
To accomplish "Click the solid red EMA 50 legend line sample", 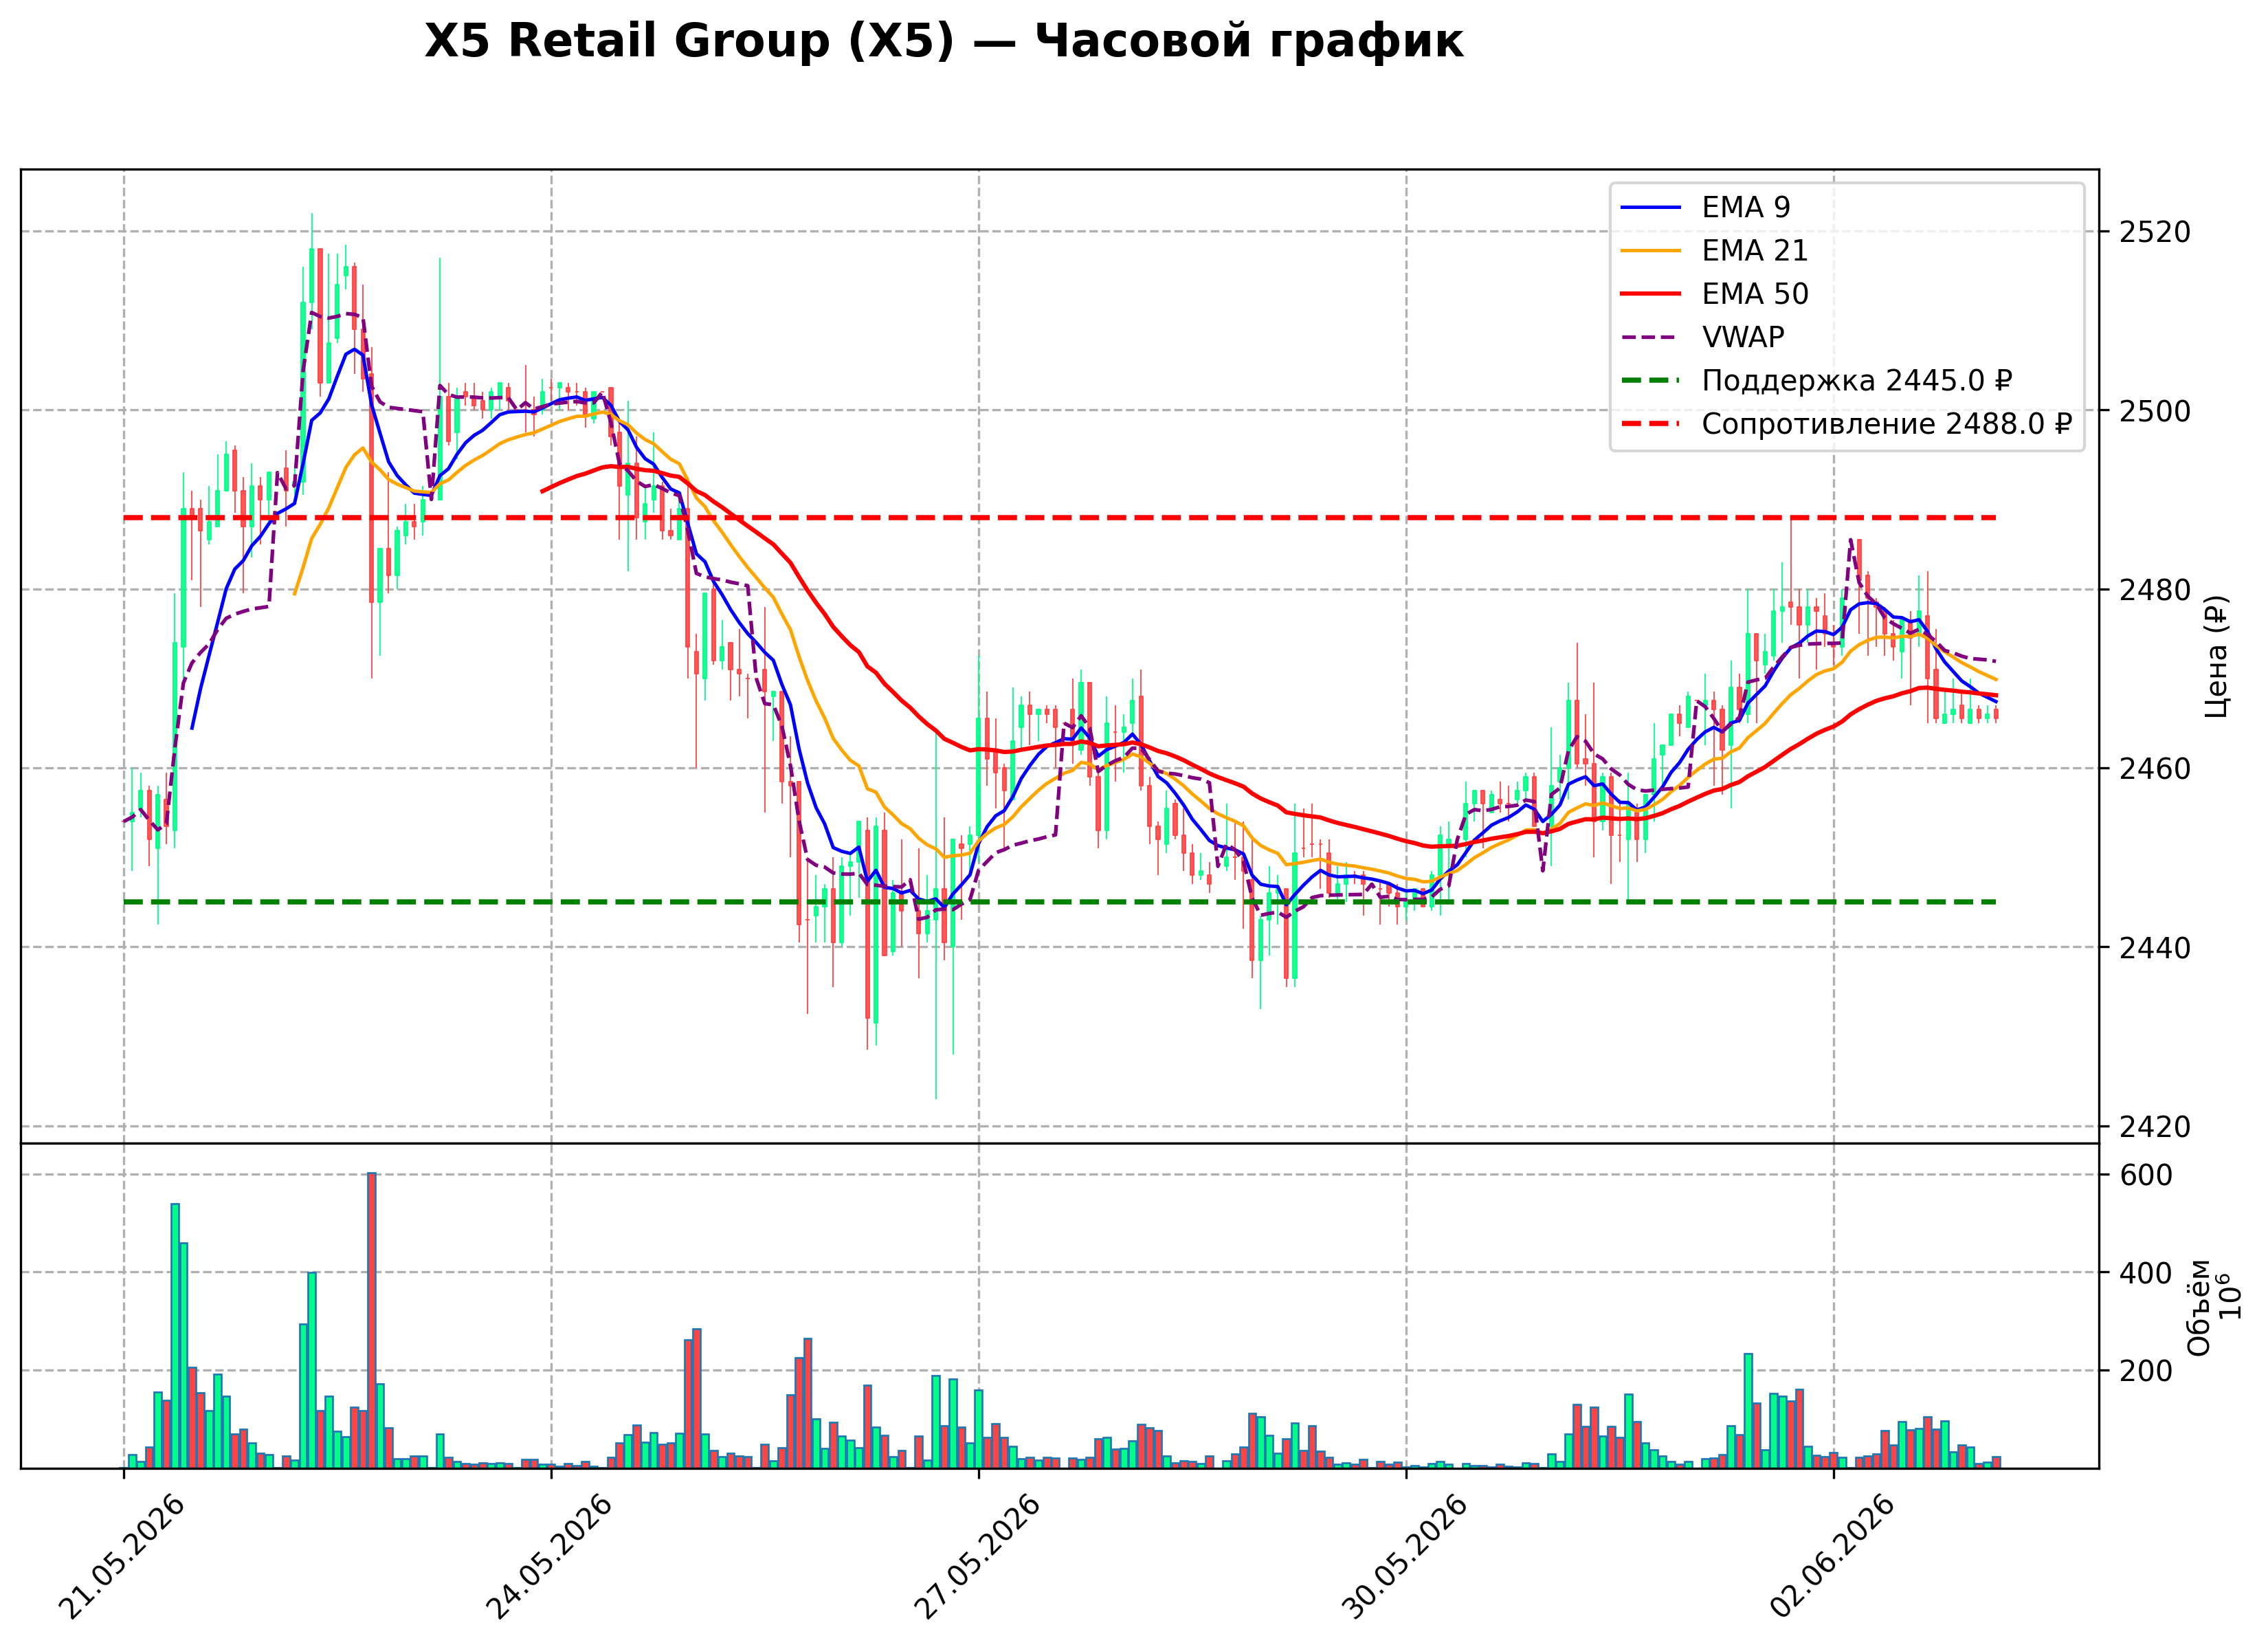I will (x=1650, y=294).
